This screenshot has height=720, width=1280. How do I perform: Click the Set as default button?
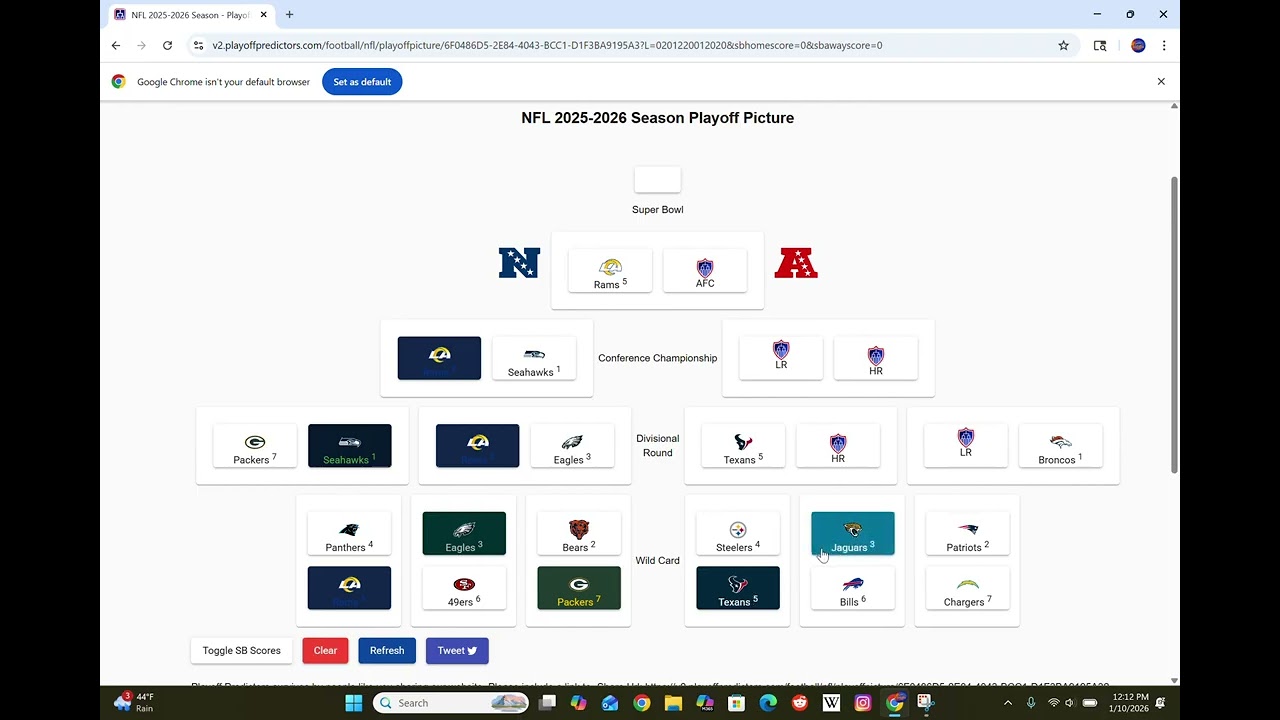(362, 82)
